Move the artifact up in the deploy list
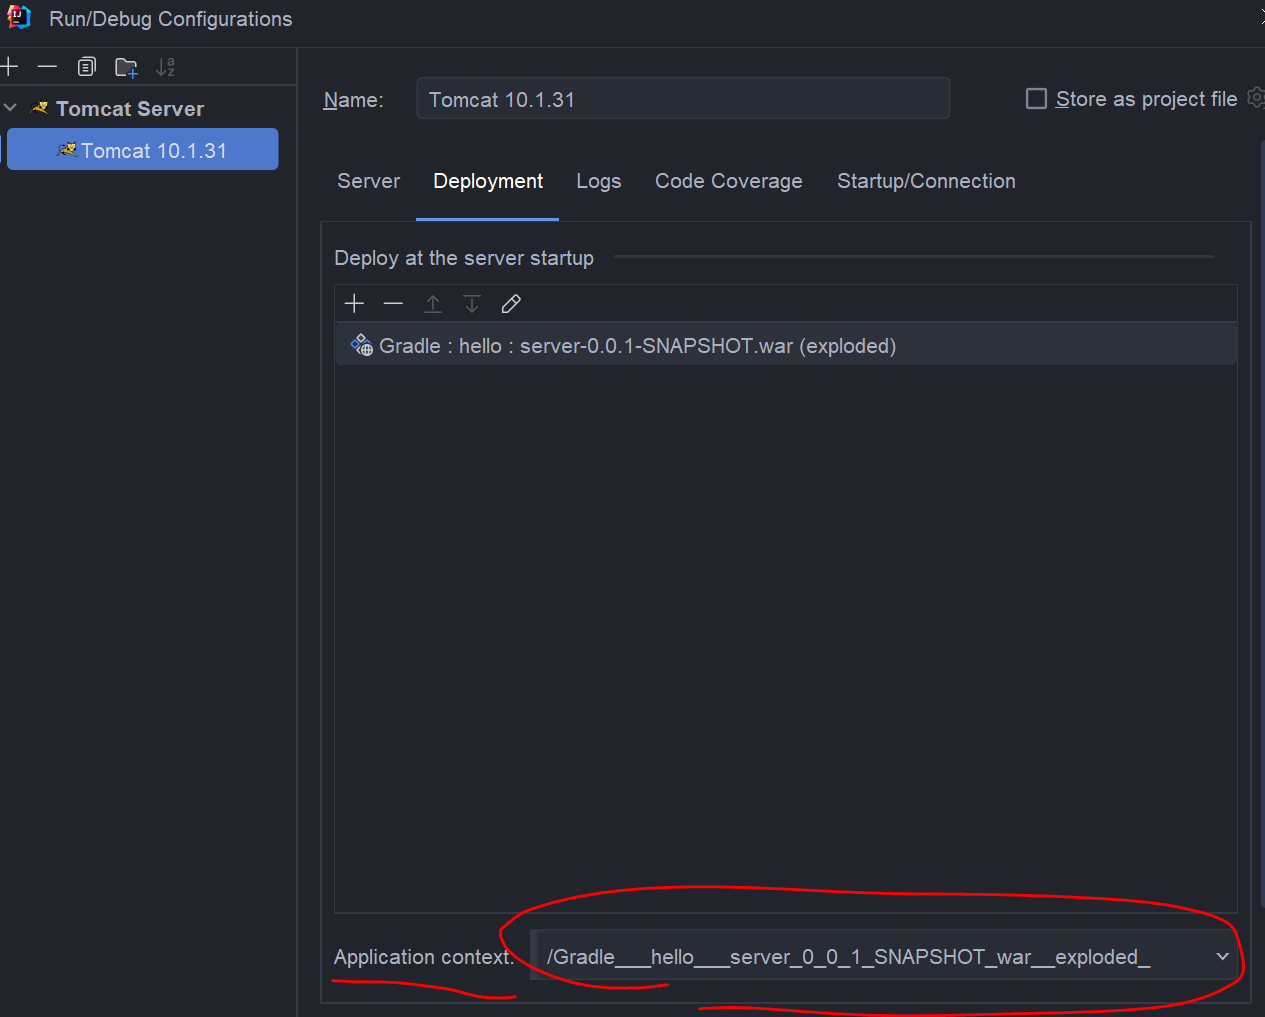 coord(433,304)
